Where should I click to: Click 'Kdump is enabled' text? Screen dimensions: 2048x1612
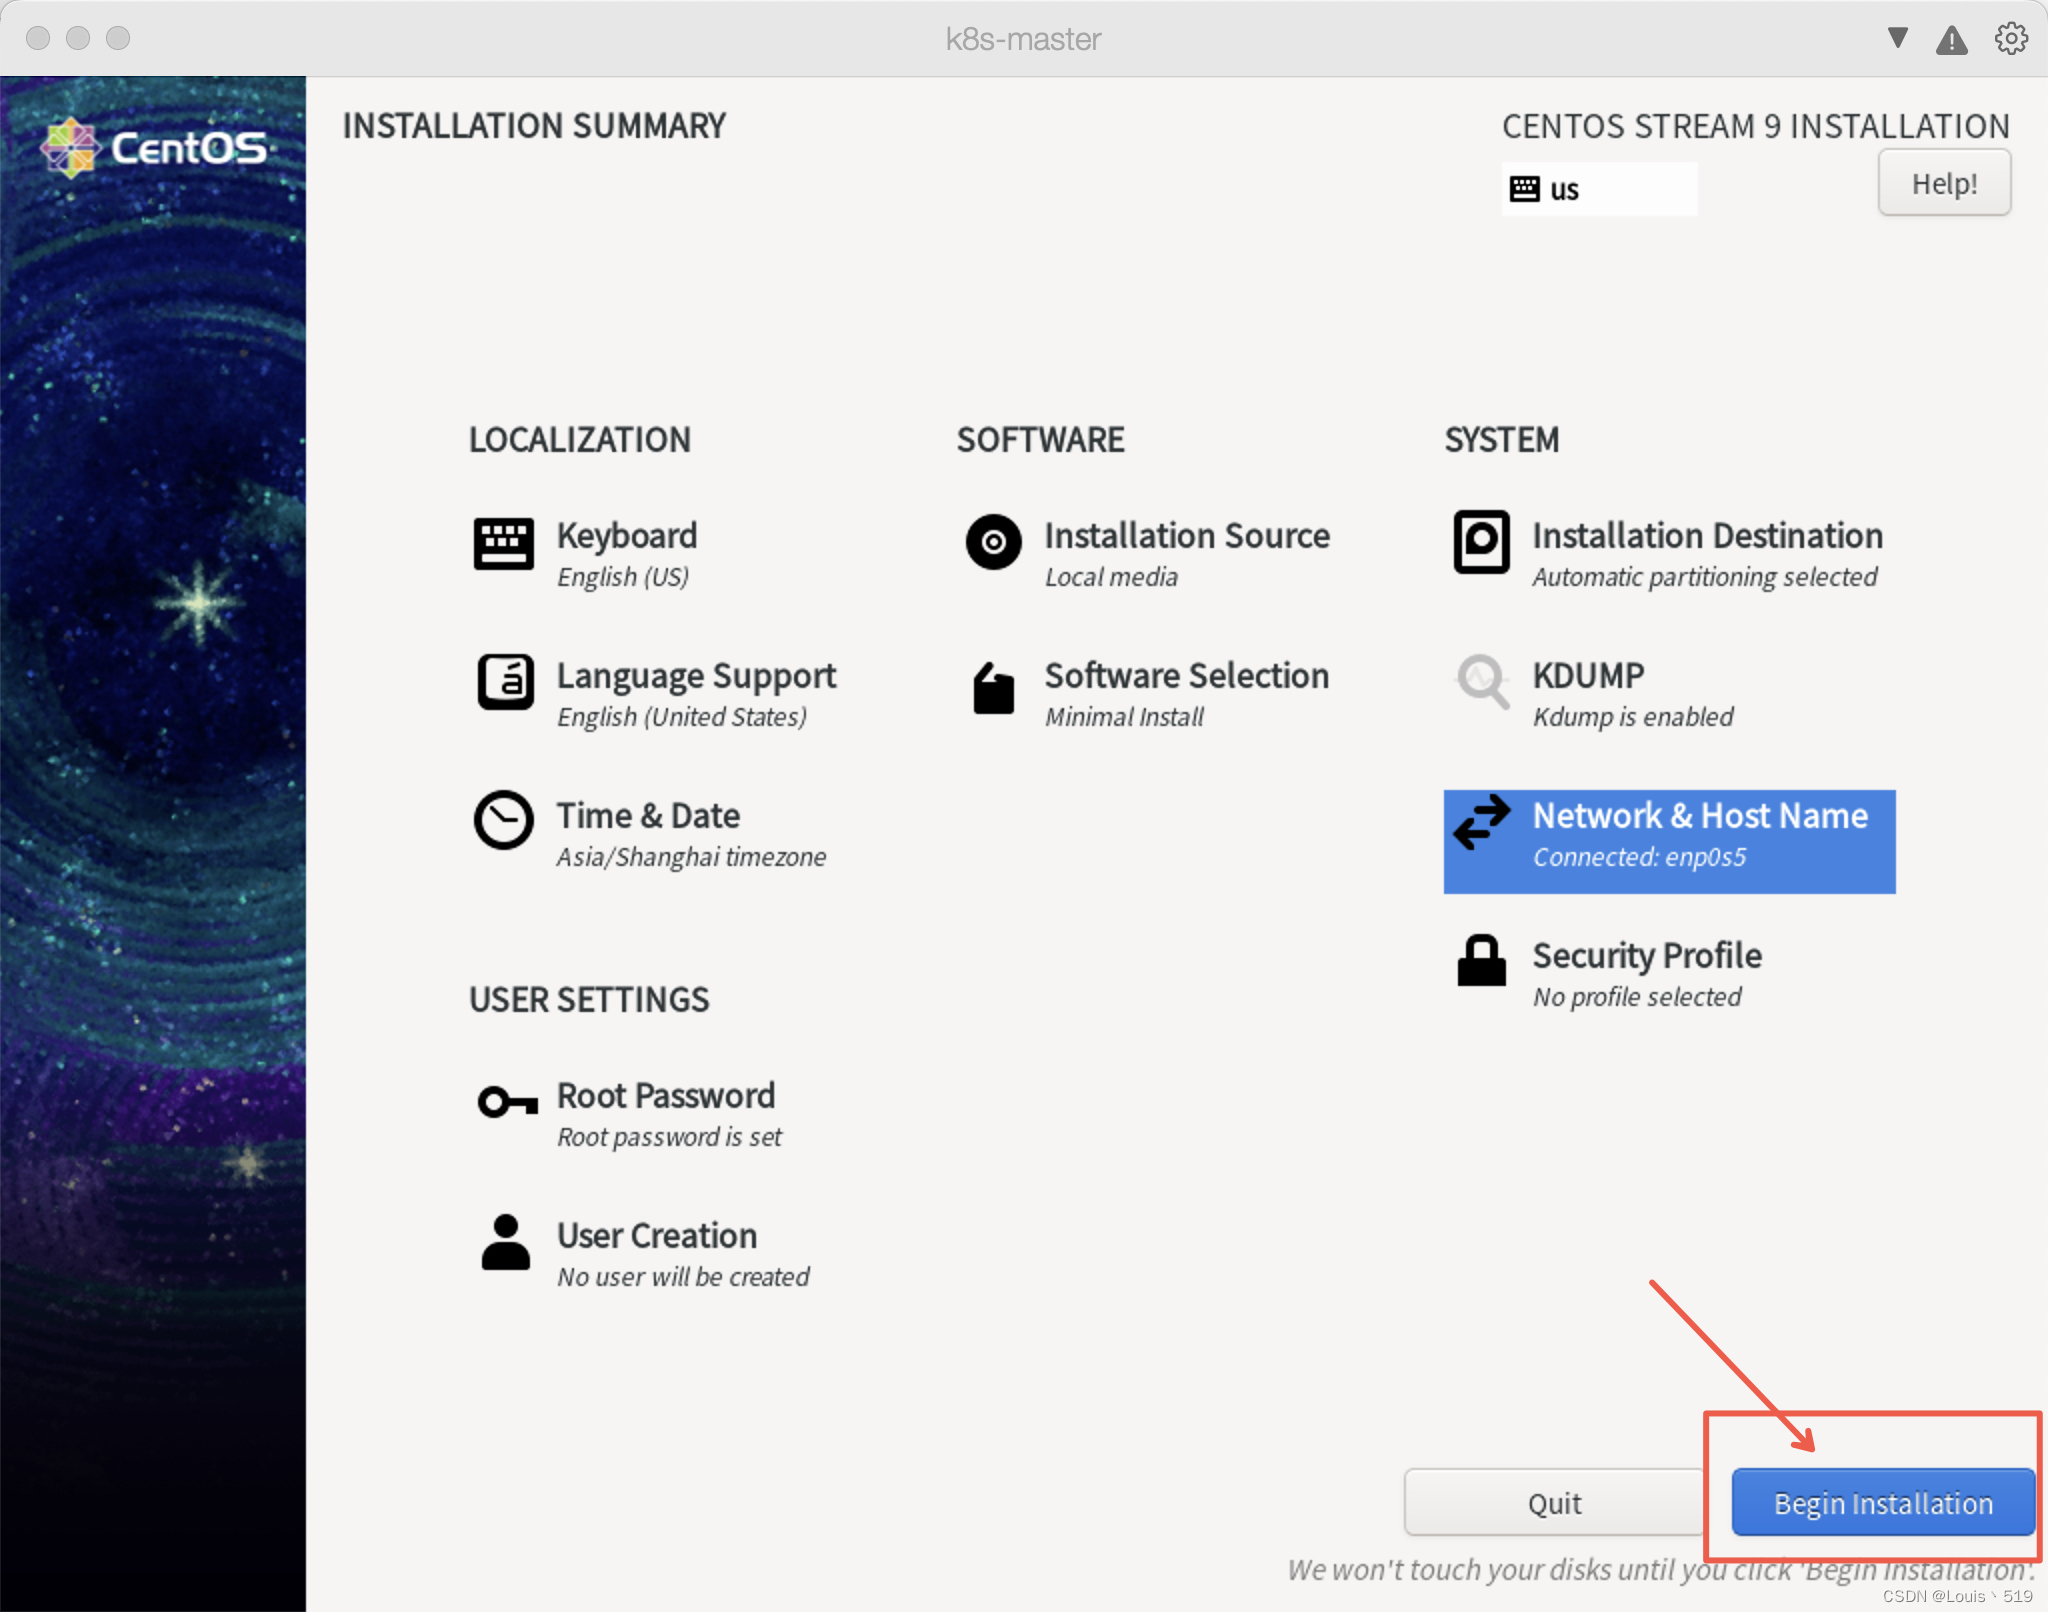click(1633, 717)
